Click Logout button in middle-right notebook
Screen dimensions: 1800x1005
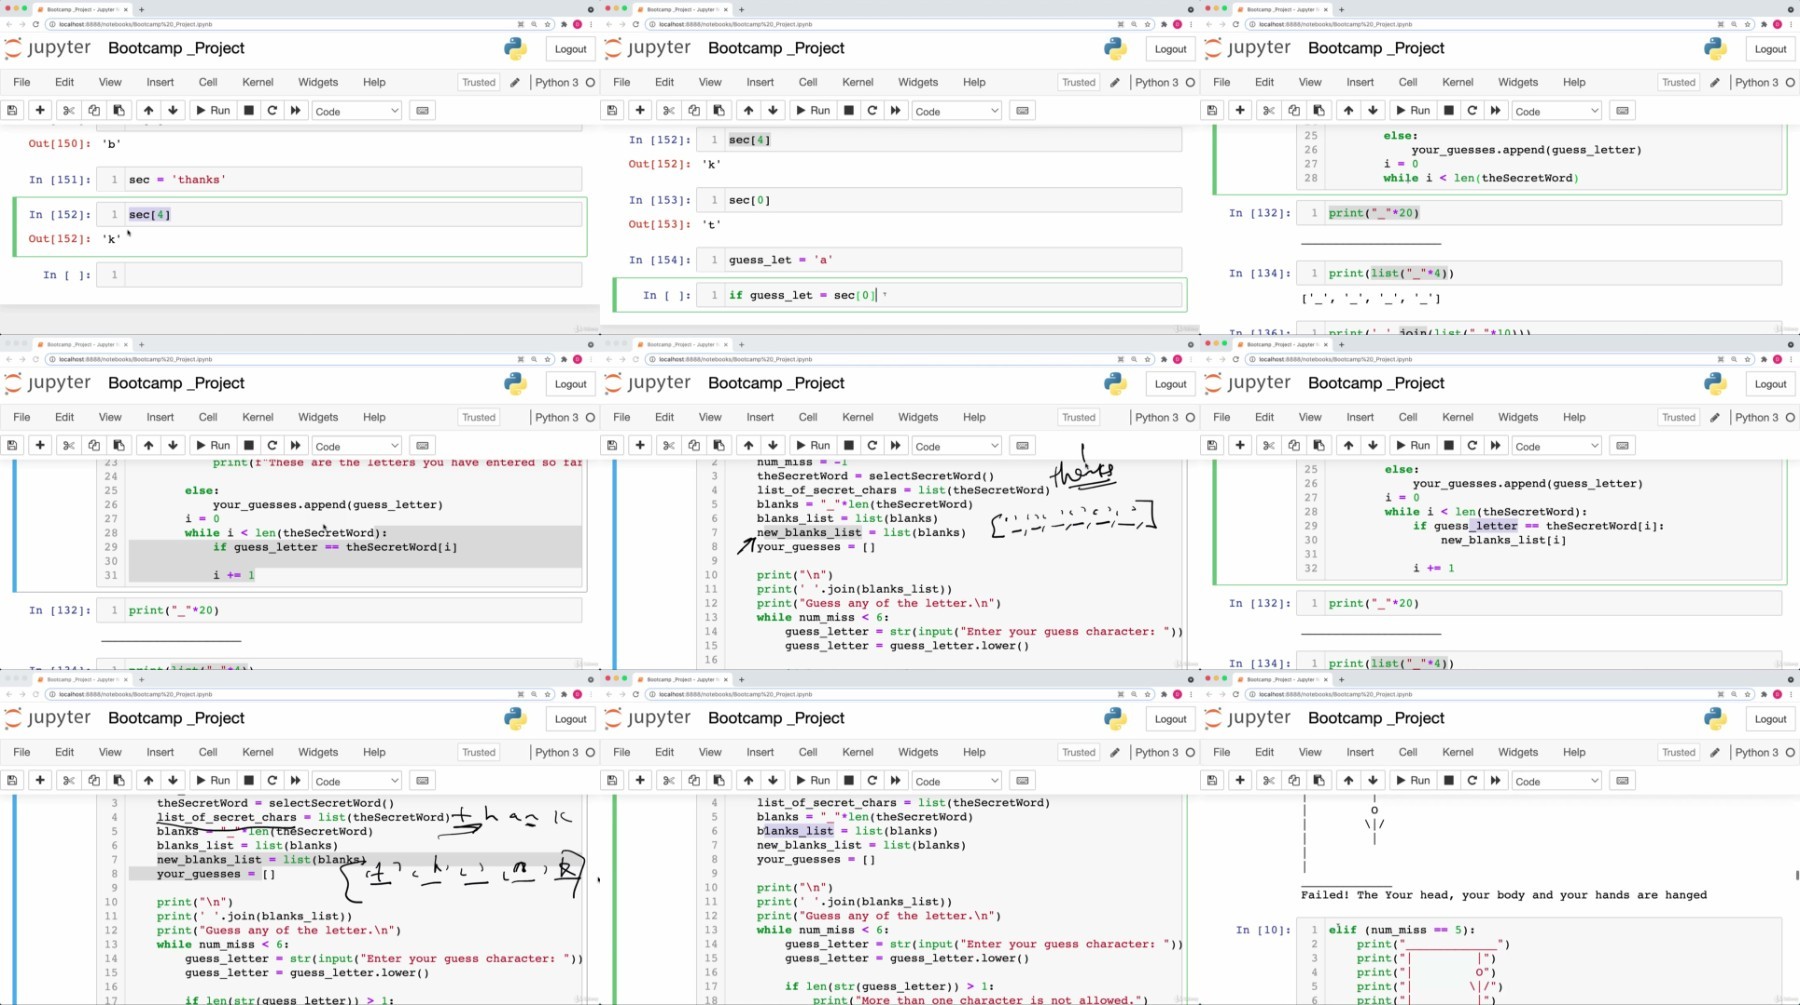pyautogui.click(x=1770, y=384)
